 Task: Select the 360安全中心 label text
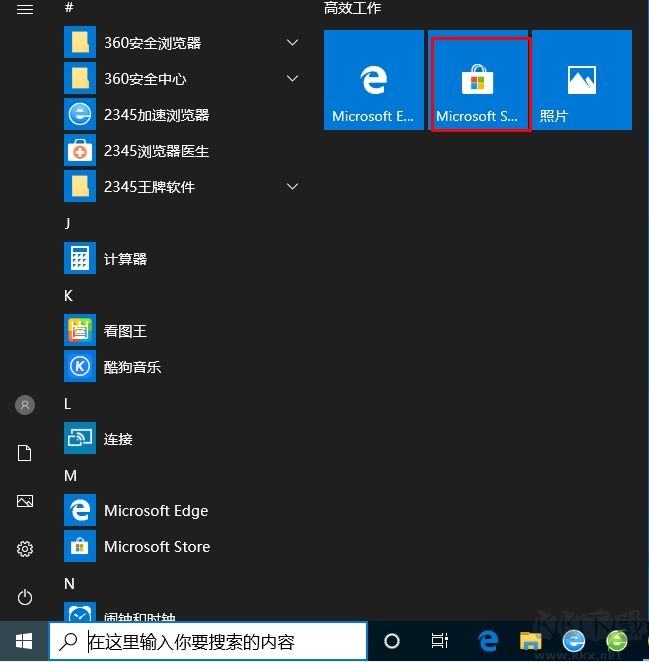[x=145, y=79]
